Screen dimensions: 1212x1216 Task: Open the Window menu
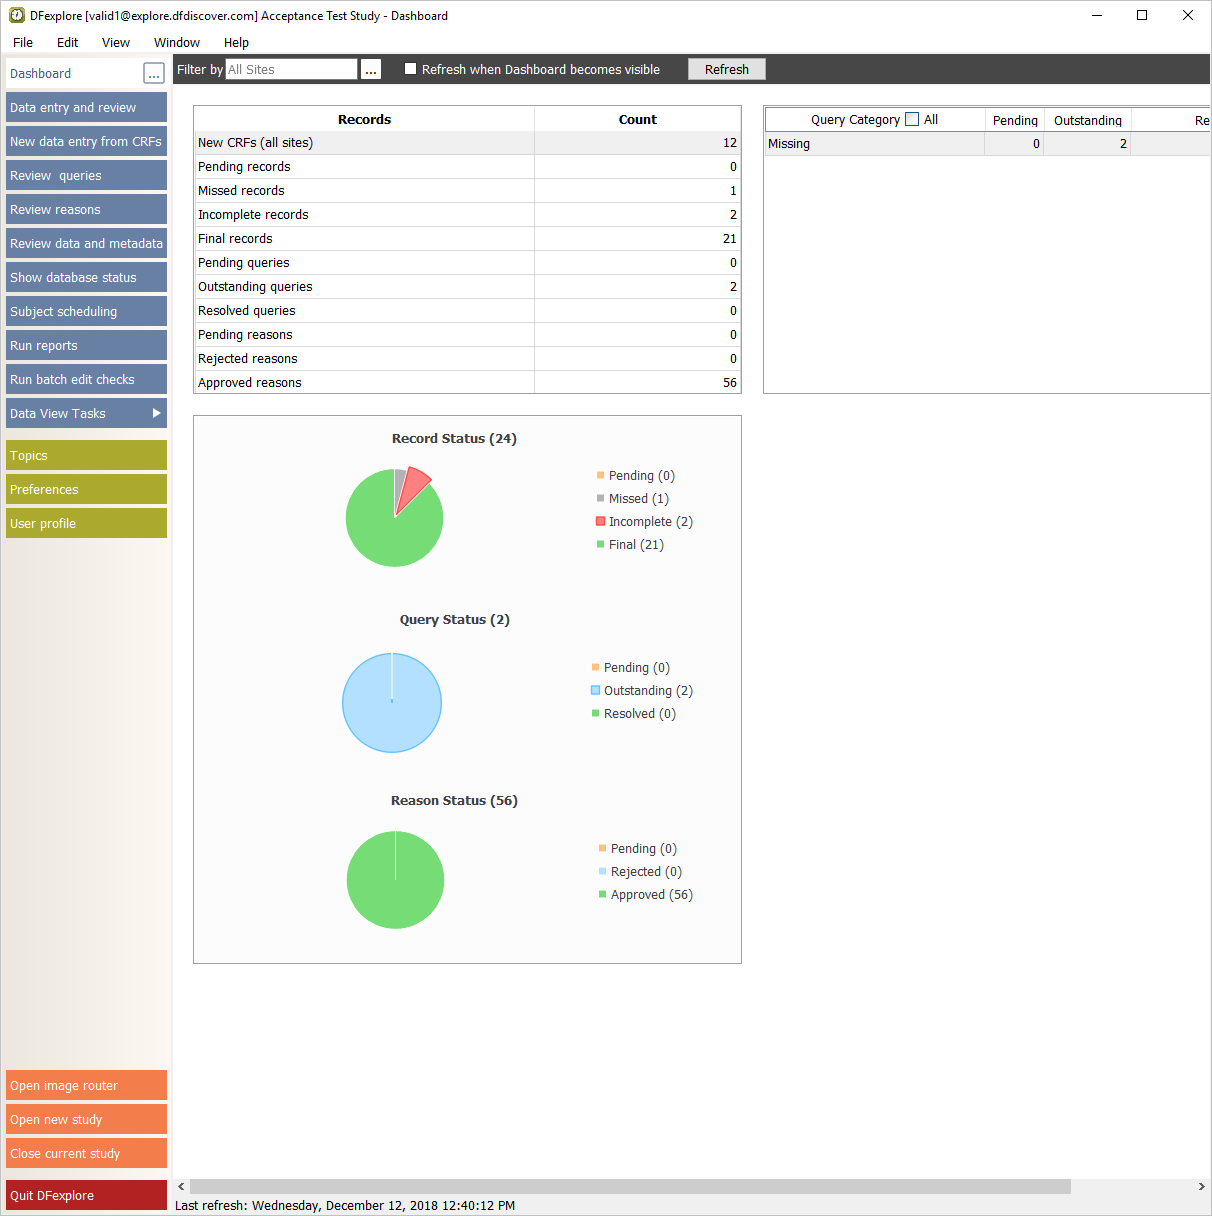176,42
